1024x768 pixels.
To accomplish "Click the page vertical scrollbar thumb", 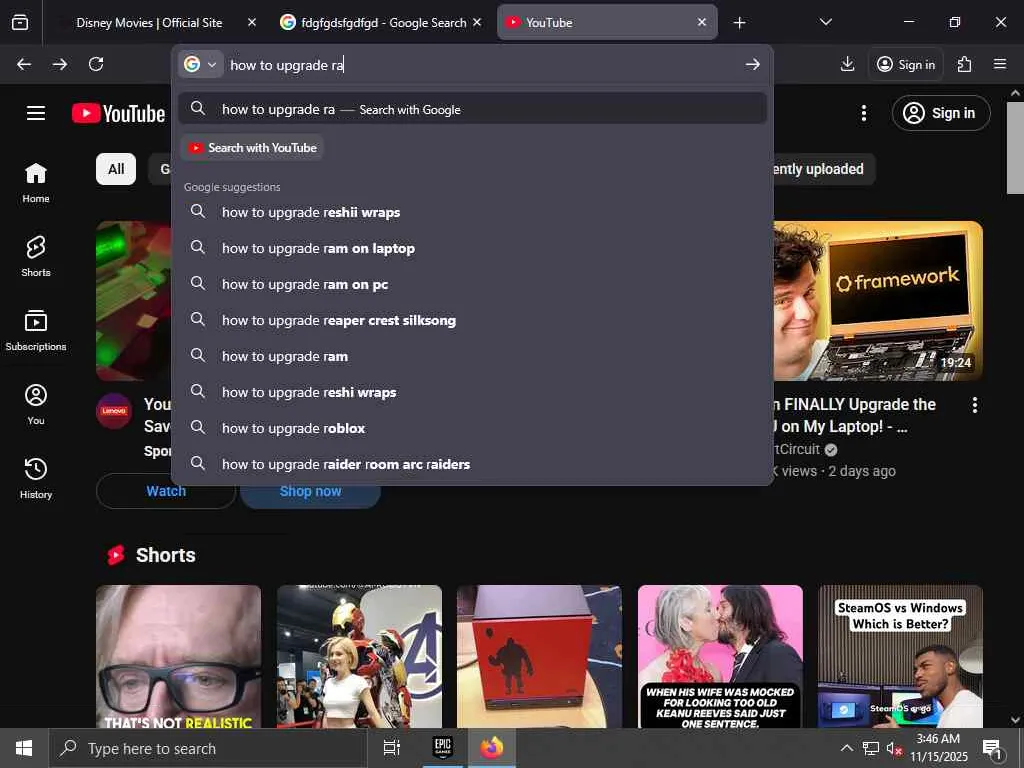I will tap(1015, 148).
